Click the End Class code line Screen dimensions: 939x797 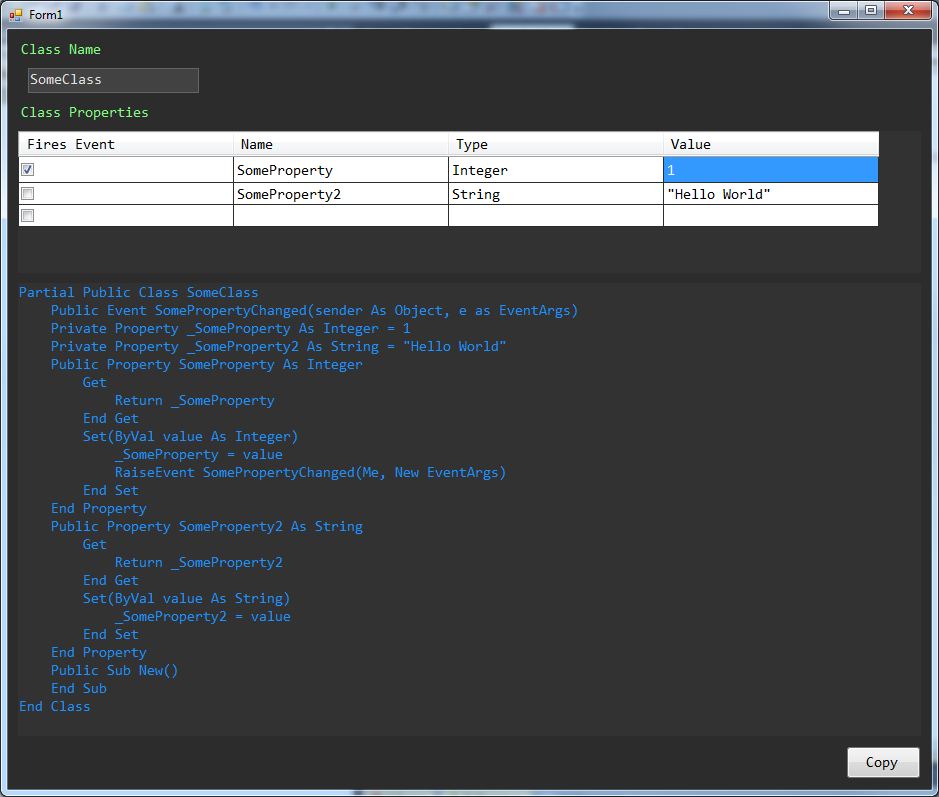[54, 706]
